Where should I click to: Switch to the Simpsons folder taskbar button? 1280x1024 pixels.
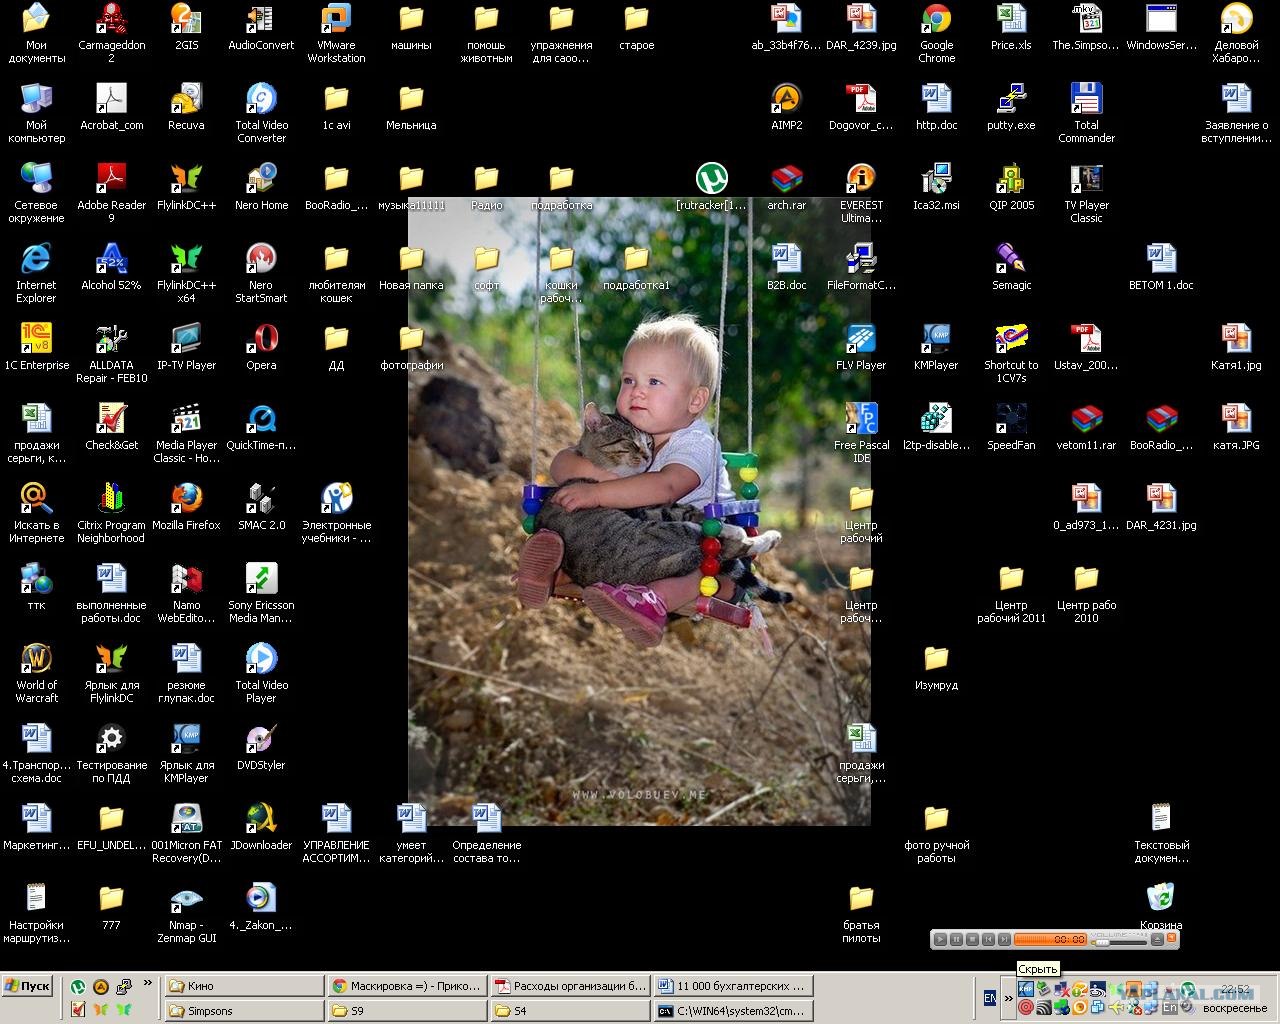point(243,1011)
